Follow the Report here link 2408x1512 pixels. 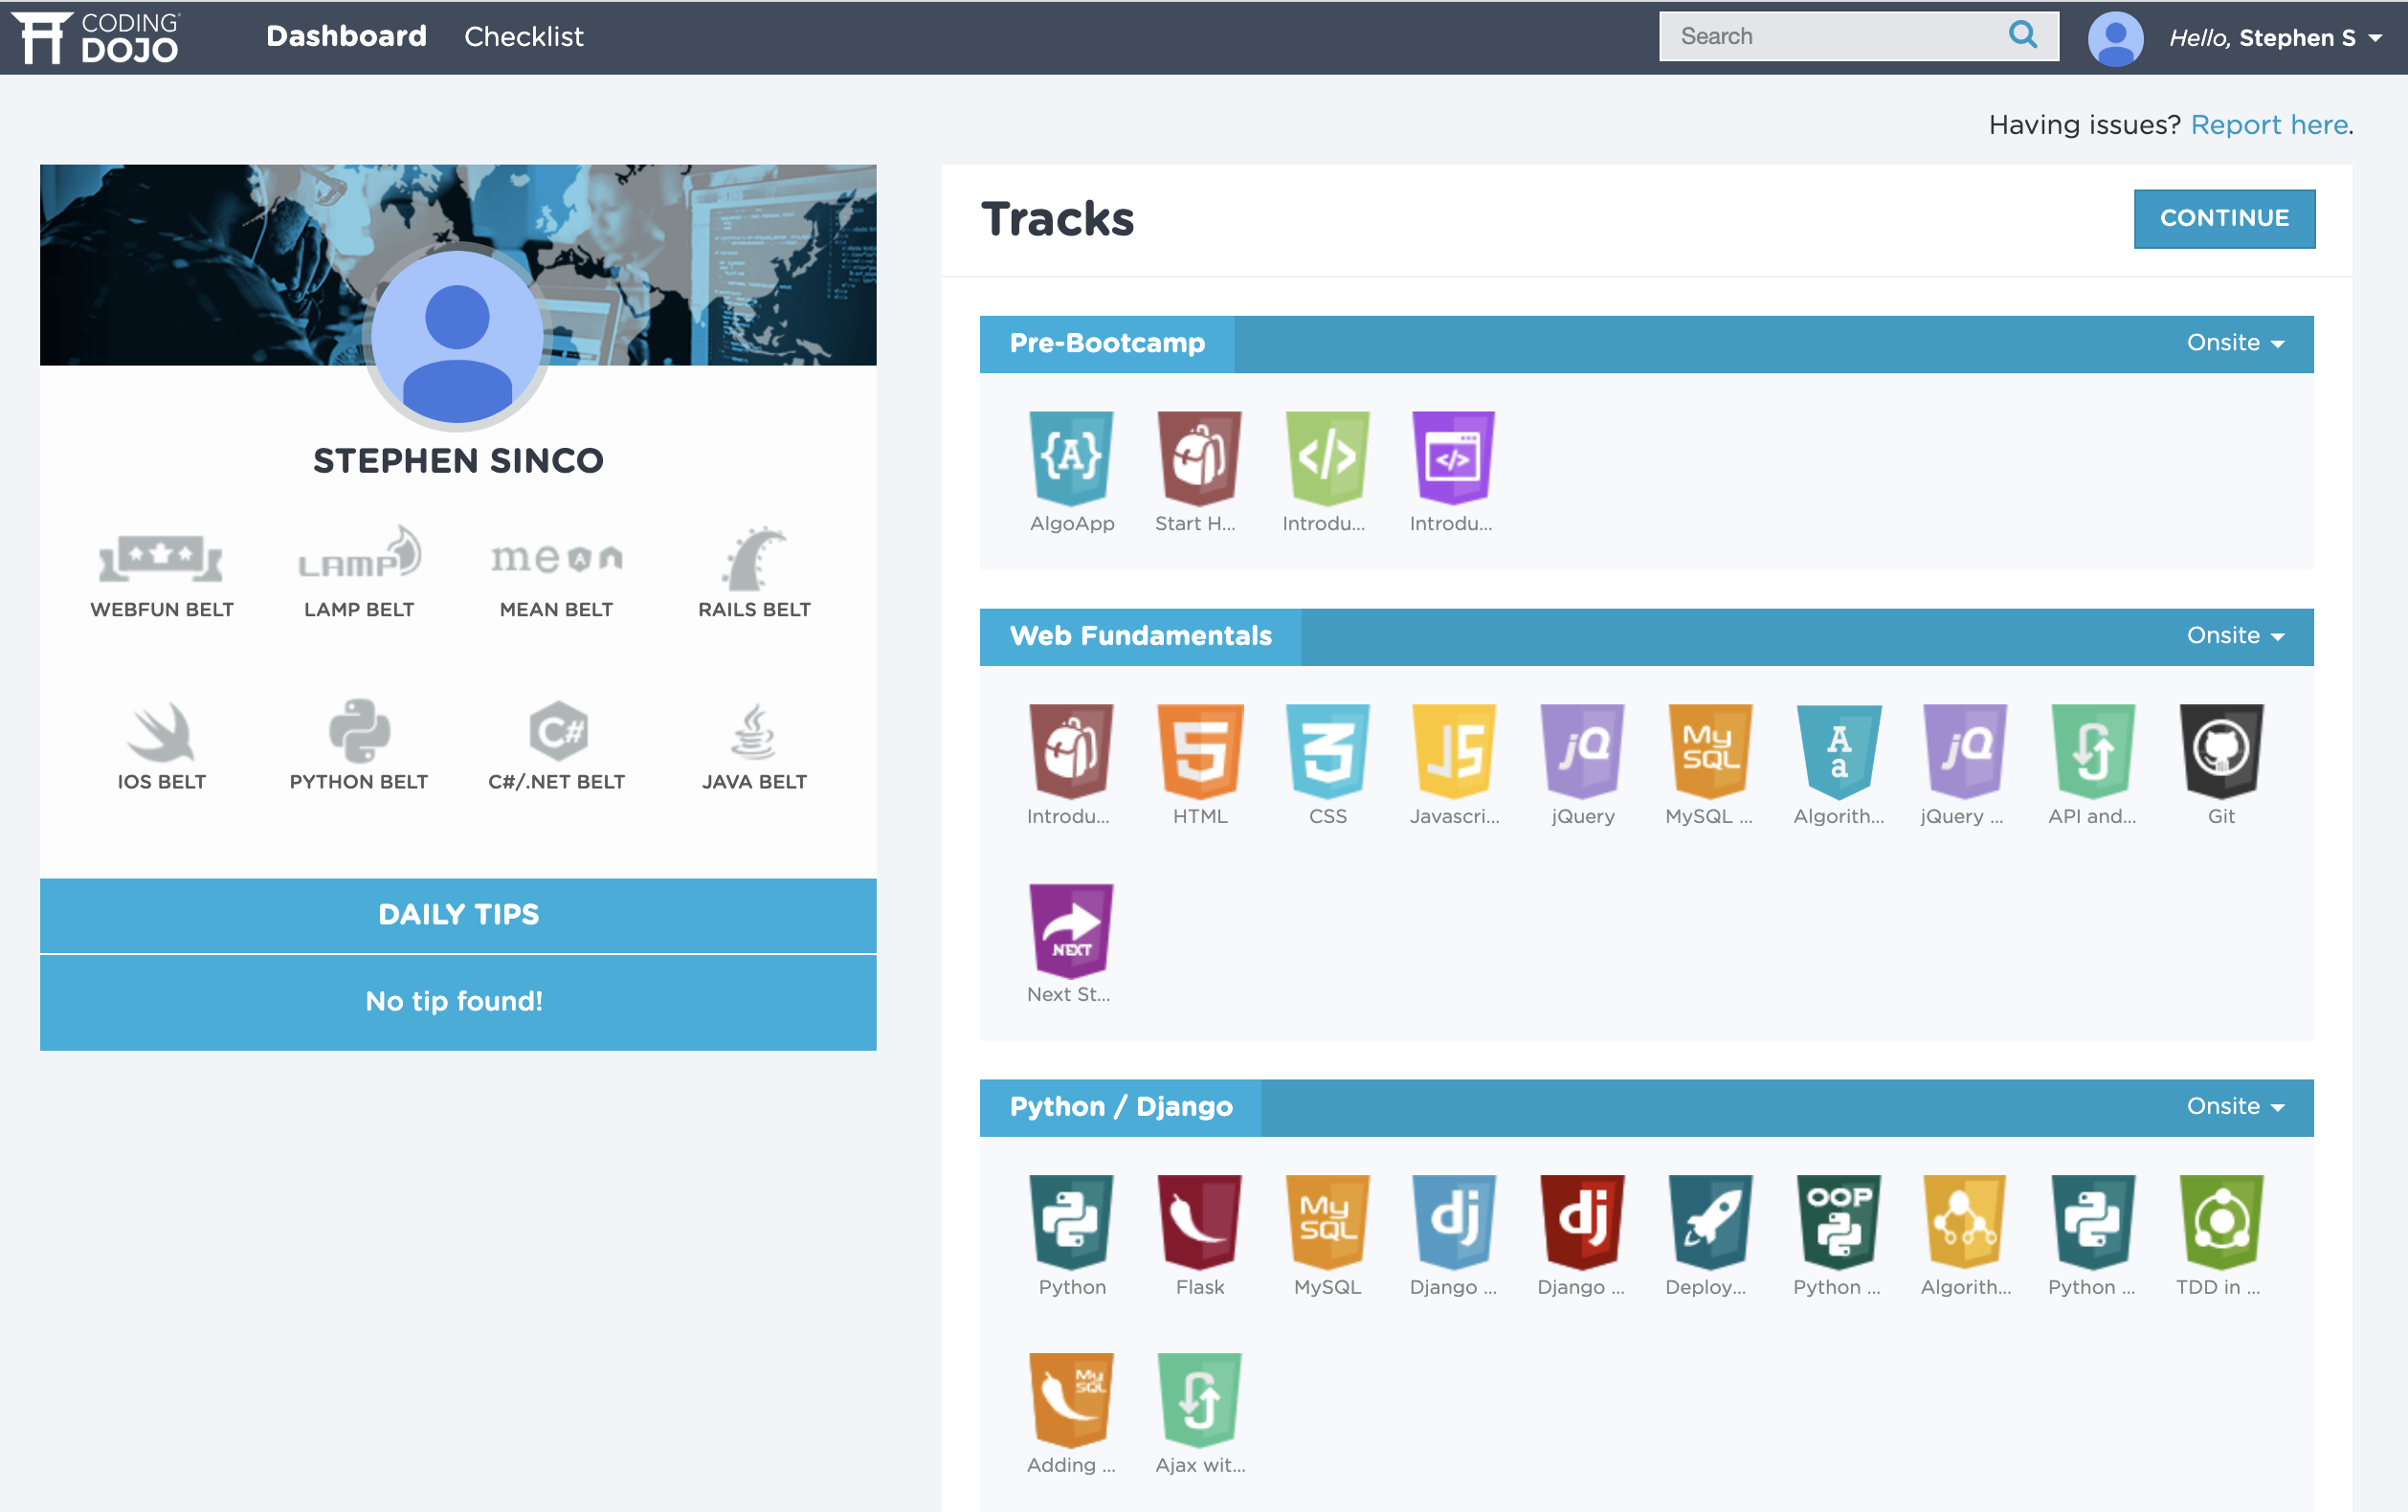pyautogui.click(x=2269, y=125)
